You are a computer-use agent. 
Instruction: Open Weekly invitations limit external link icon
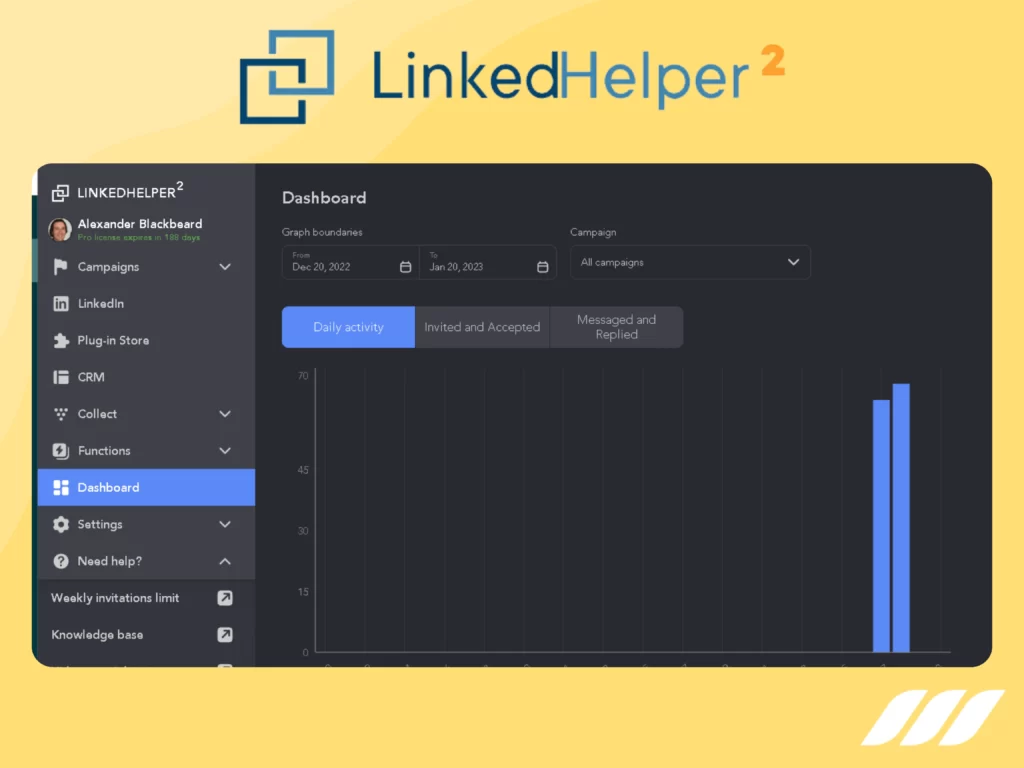pyautogui.click(x=225, y=598)
